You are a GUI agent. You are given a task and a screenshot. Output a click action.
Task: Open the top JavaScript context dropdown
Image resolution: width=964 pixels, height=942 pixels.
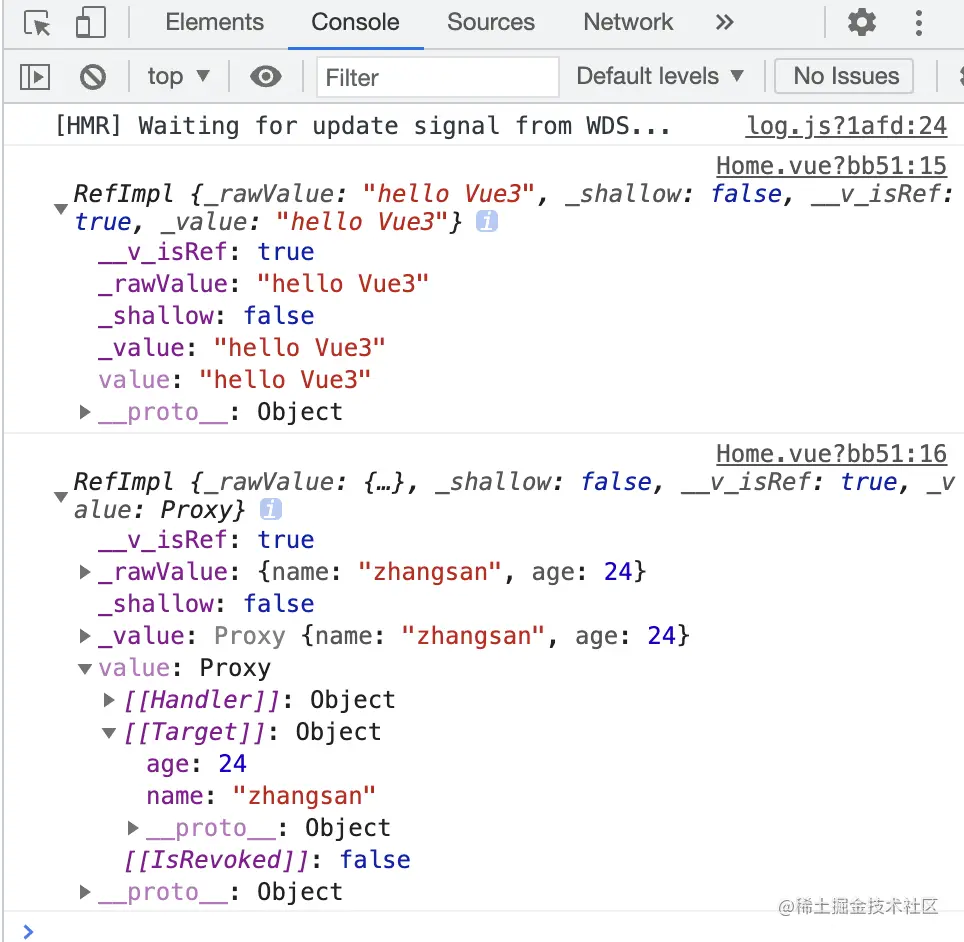click(x=178, y=77)
